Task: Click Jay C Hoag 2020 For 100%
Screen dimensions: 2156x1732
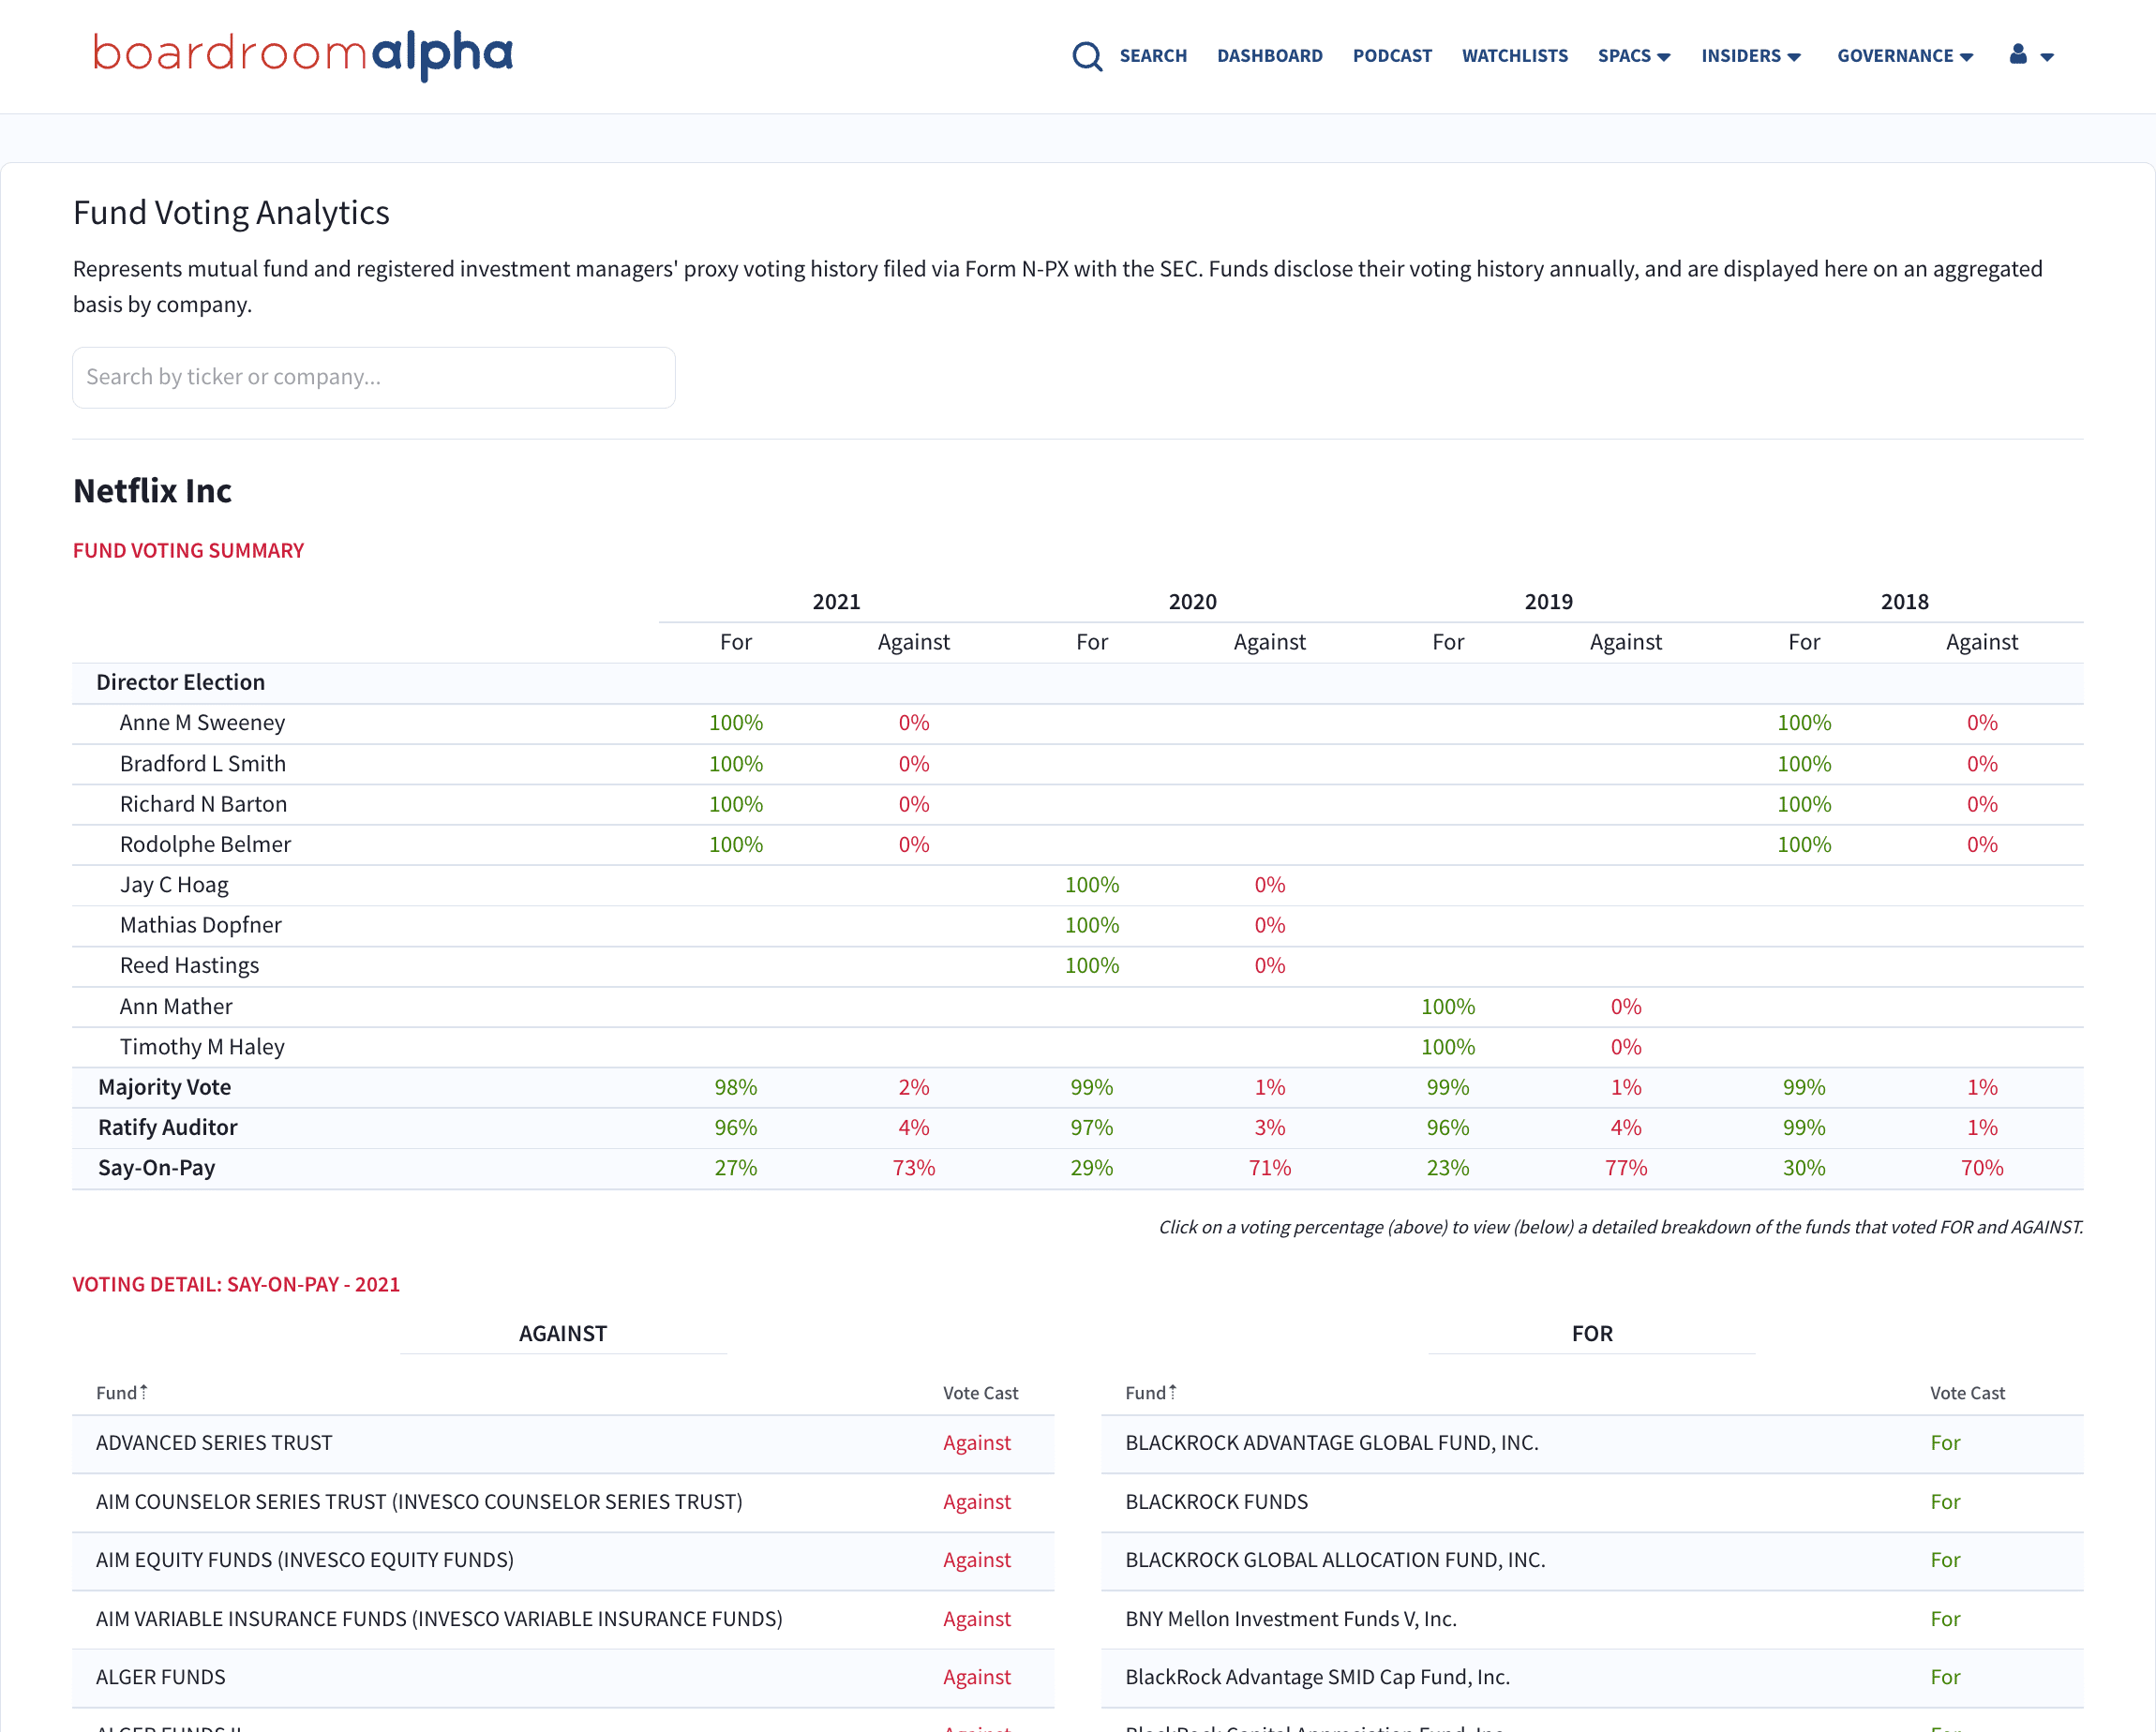Action: [x=1092, y=884]
